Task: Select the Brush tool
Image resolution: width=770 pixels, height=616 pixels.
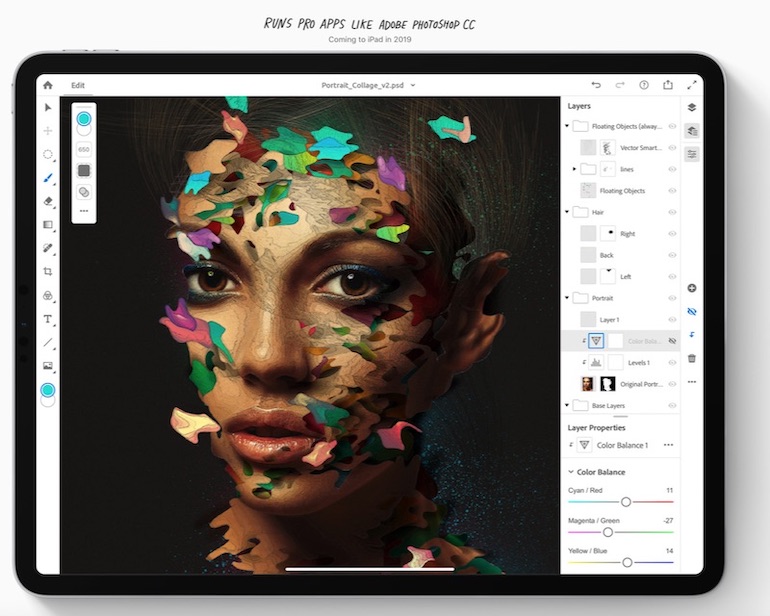Action: coord(48,178)
